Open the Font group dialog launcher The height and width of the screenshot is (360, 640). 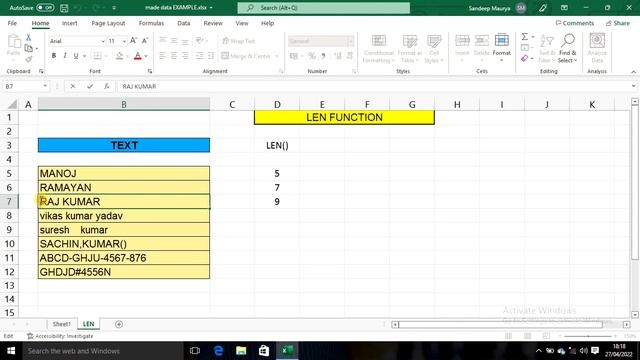[x=150, y=71]
